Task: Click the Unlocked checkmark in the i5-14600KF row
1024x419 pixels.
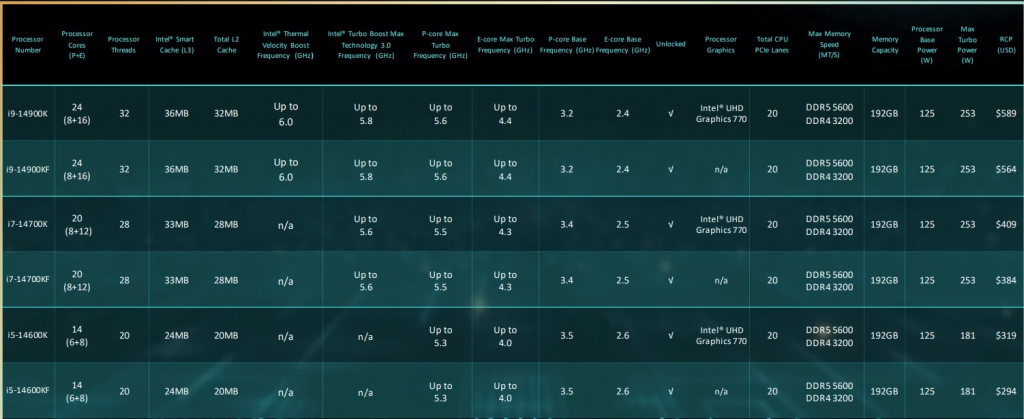Action: point(671,392)
